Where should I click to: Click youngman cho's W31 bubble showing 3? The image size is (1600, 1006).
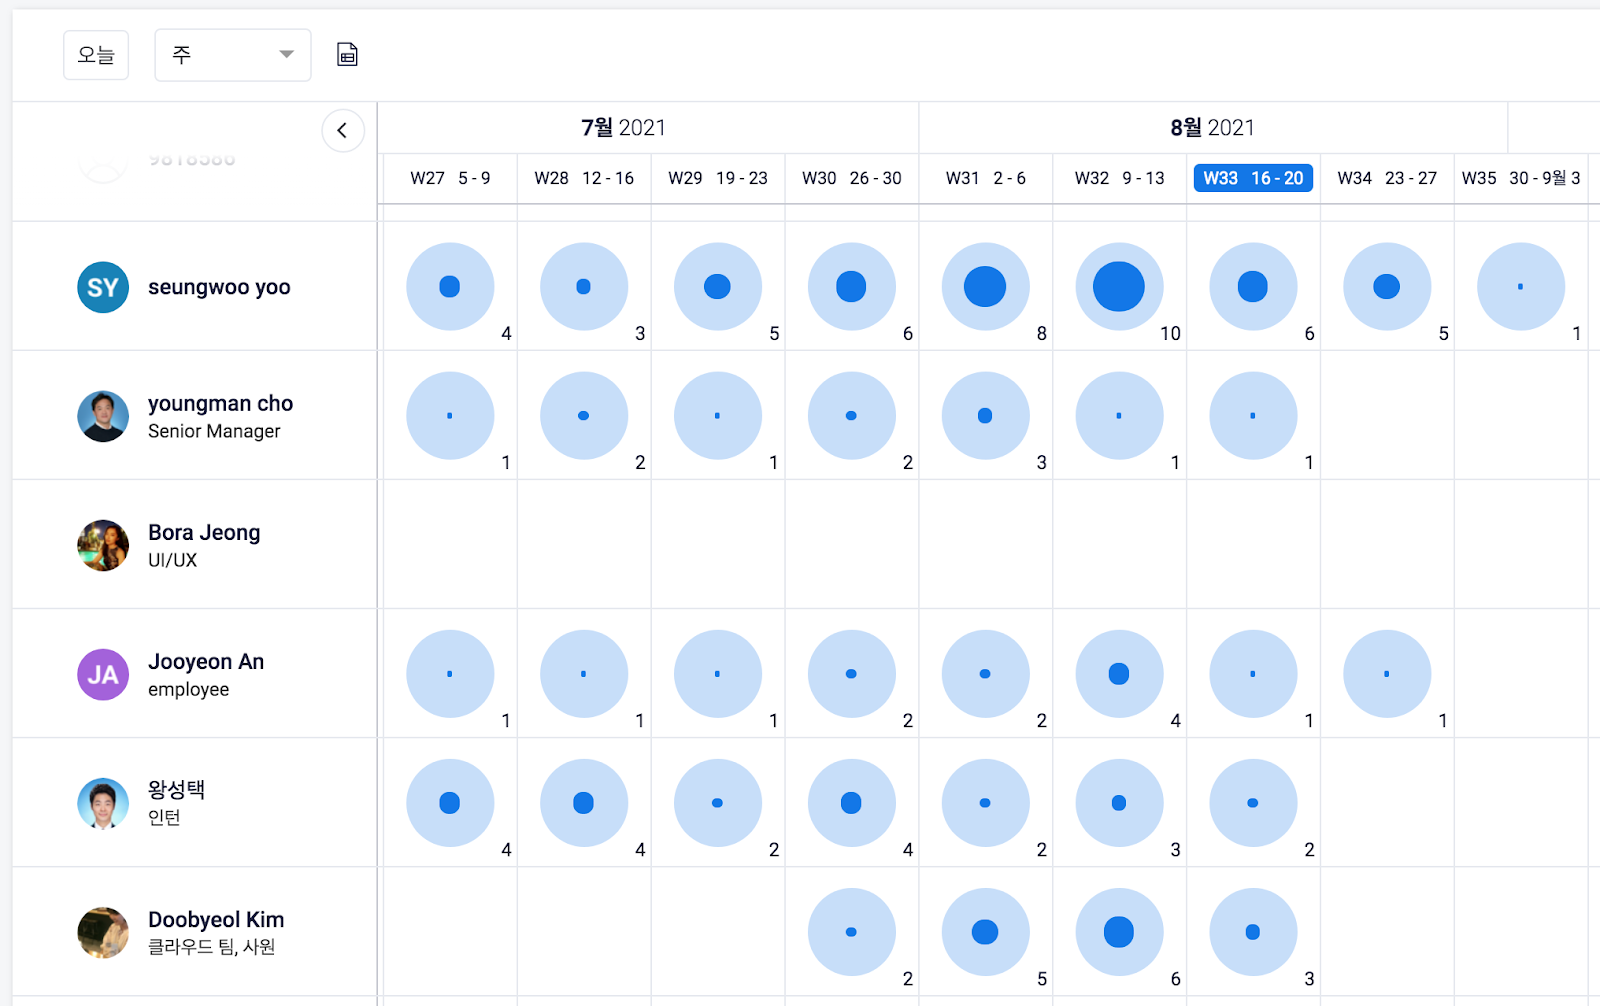pos(985,416)
